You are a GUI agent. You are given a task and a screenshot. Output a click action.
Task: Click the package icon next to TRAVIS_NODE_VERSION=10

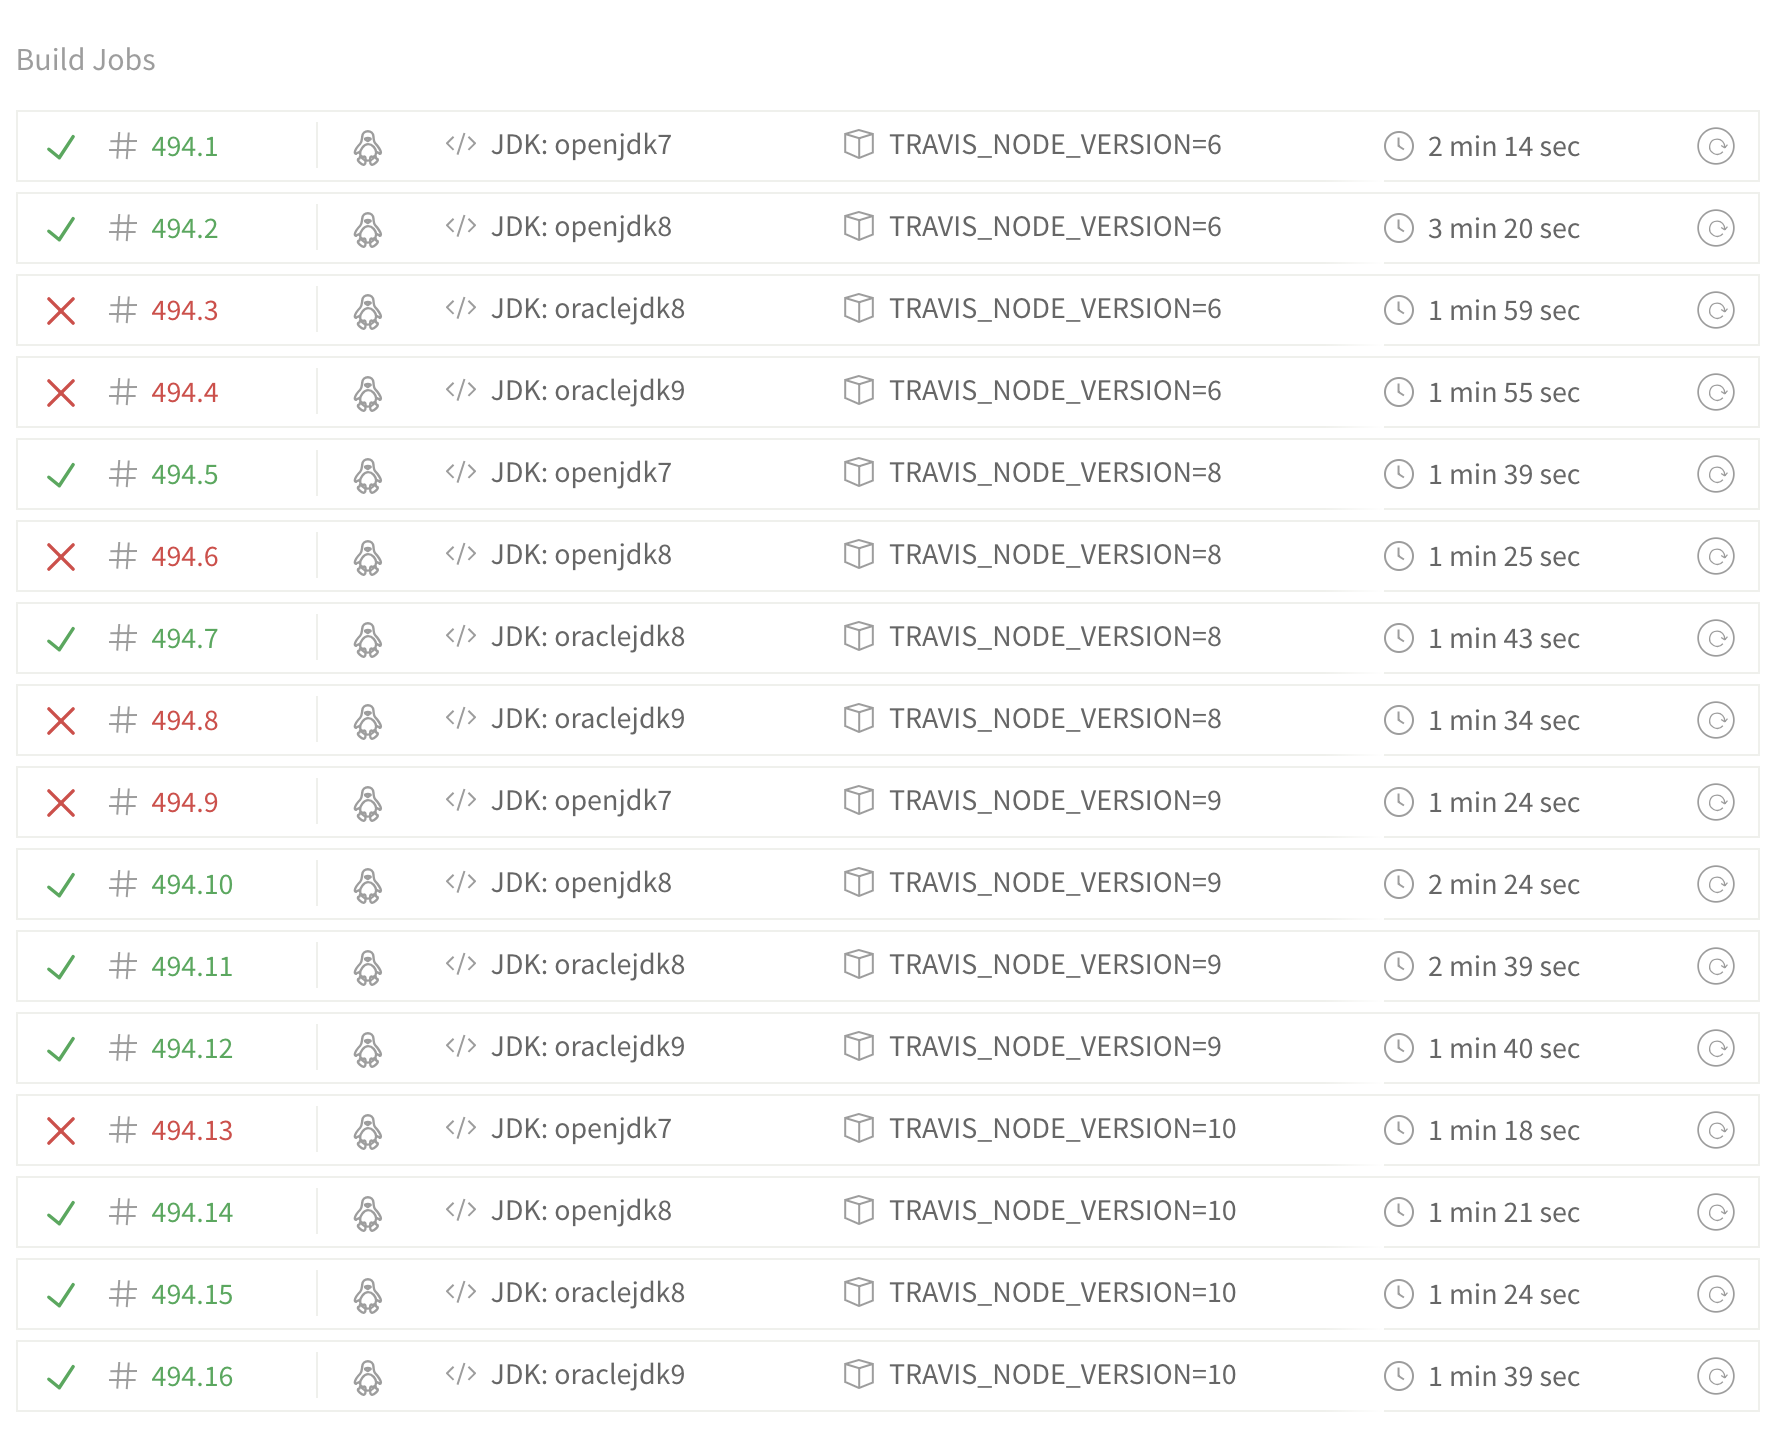click(x=858, y=1129)
